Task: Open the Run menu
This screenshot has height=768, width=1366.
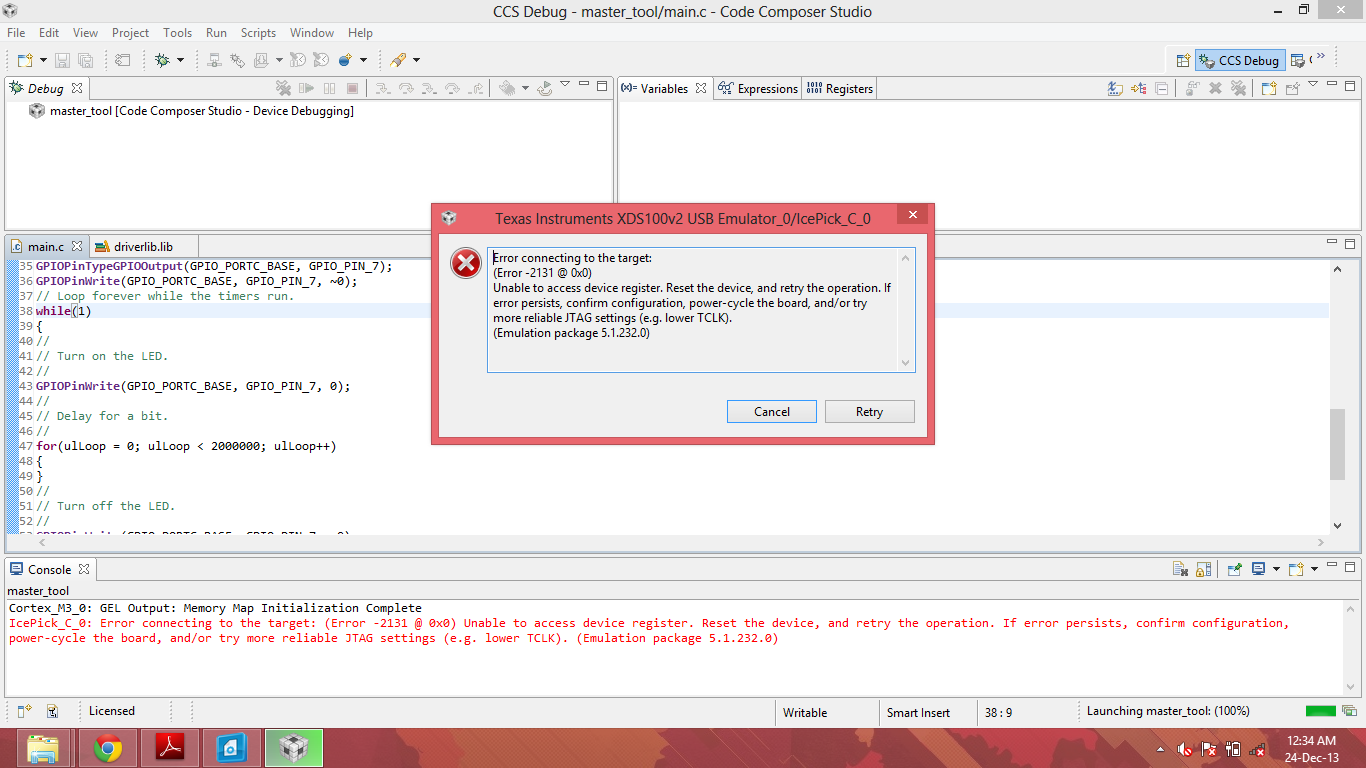Action: 216,33
